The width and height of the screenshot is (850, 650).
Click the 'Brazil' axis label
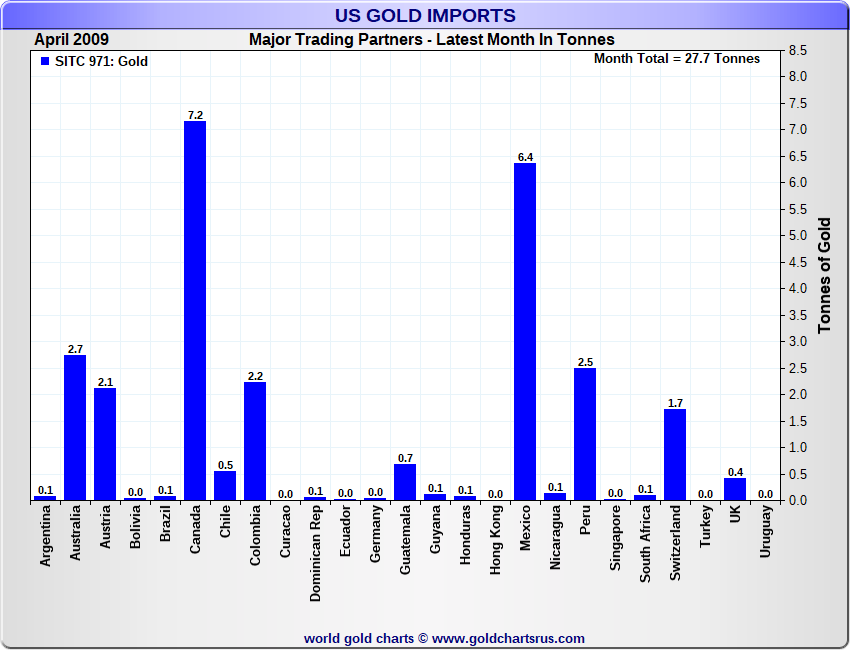[x=165, y=523]
